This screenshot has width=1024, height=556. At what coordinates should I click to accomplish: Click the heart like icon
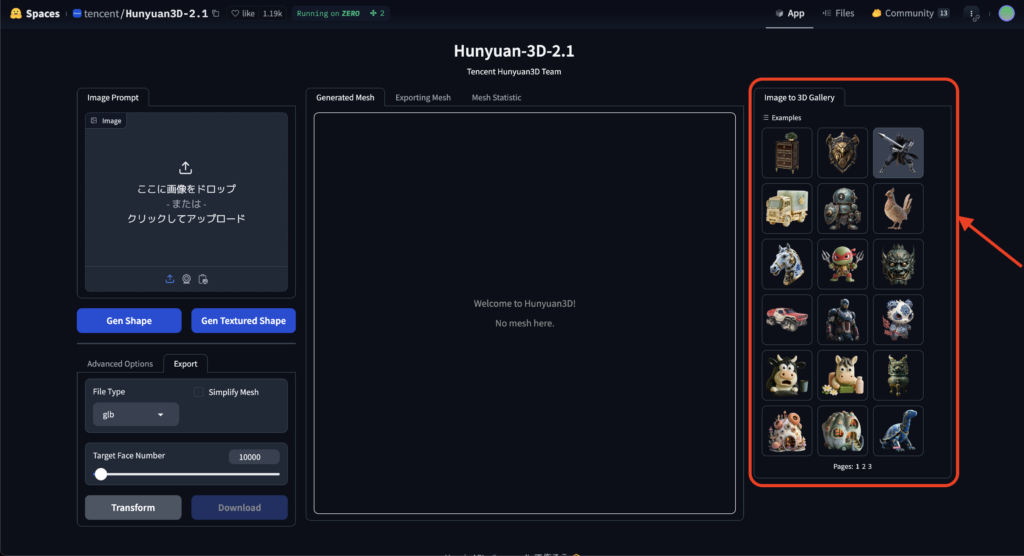point(235,13)
